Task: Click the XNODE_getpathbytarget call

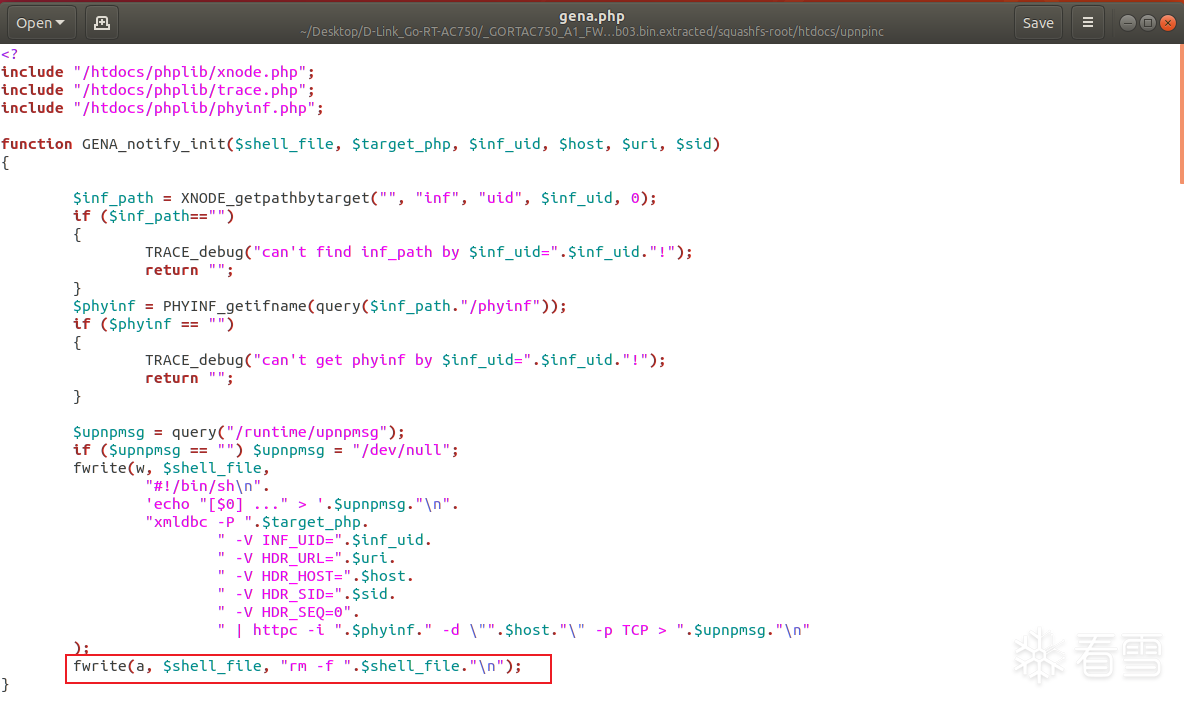Action: tap(276, 198)
